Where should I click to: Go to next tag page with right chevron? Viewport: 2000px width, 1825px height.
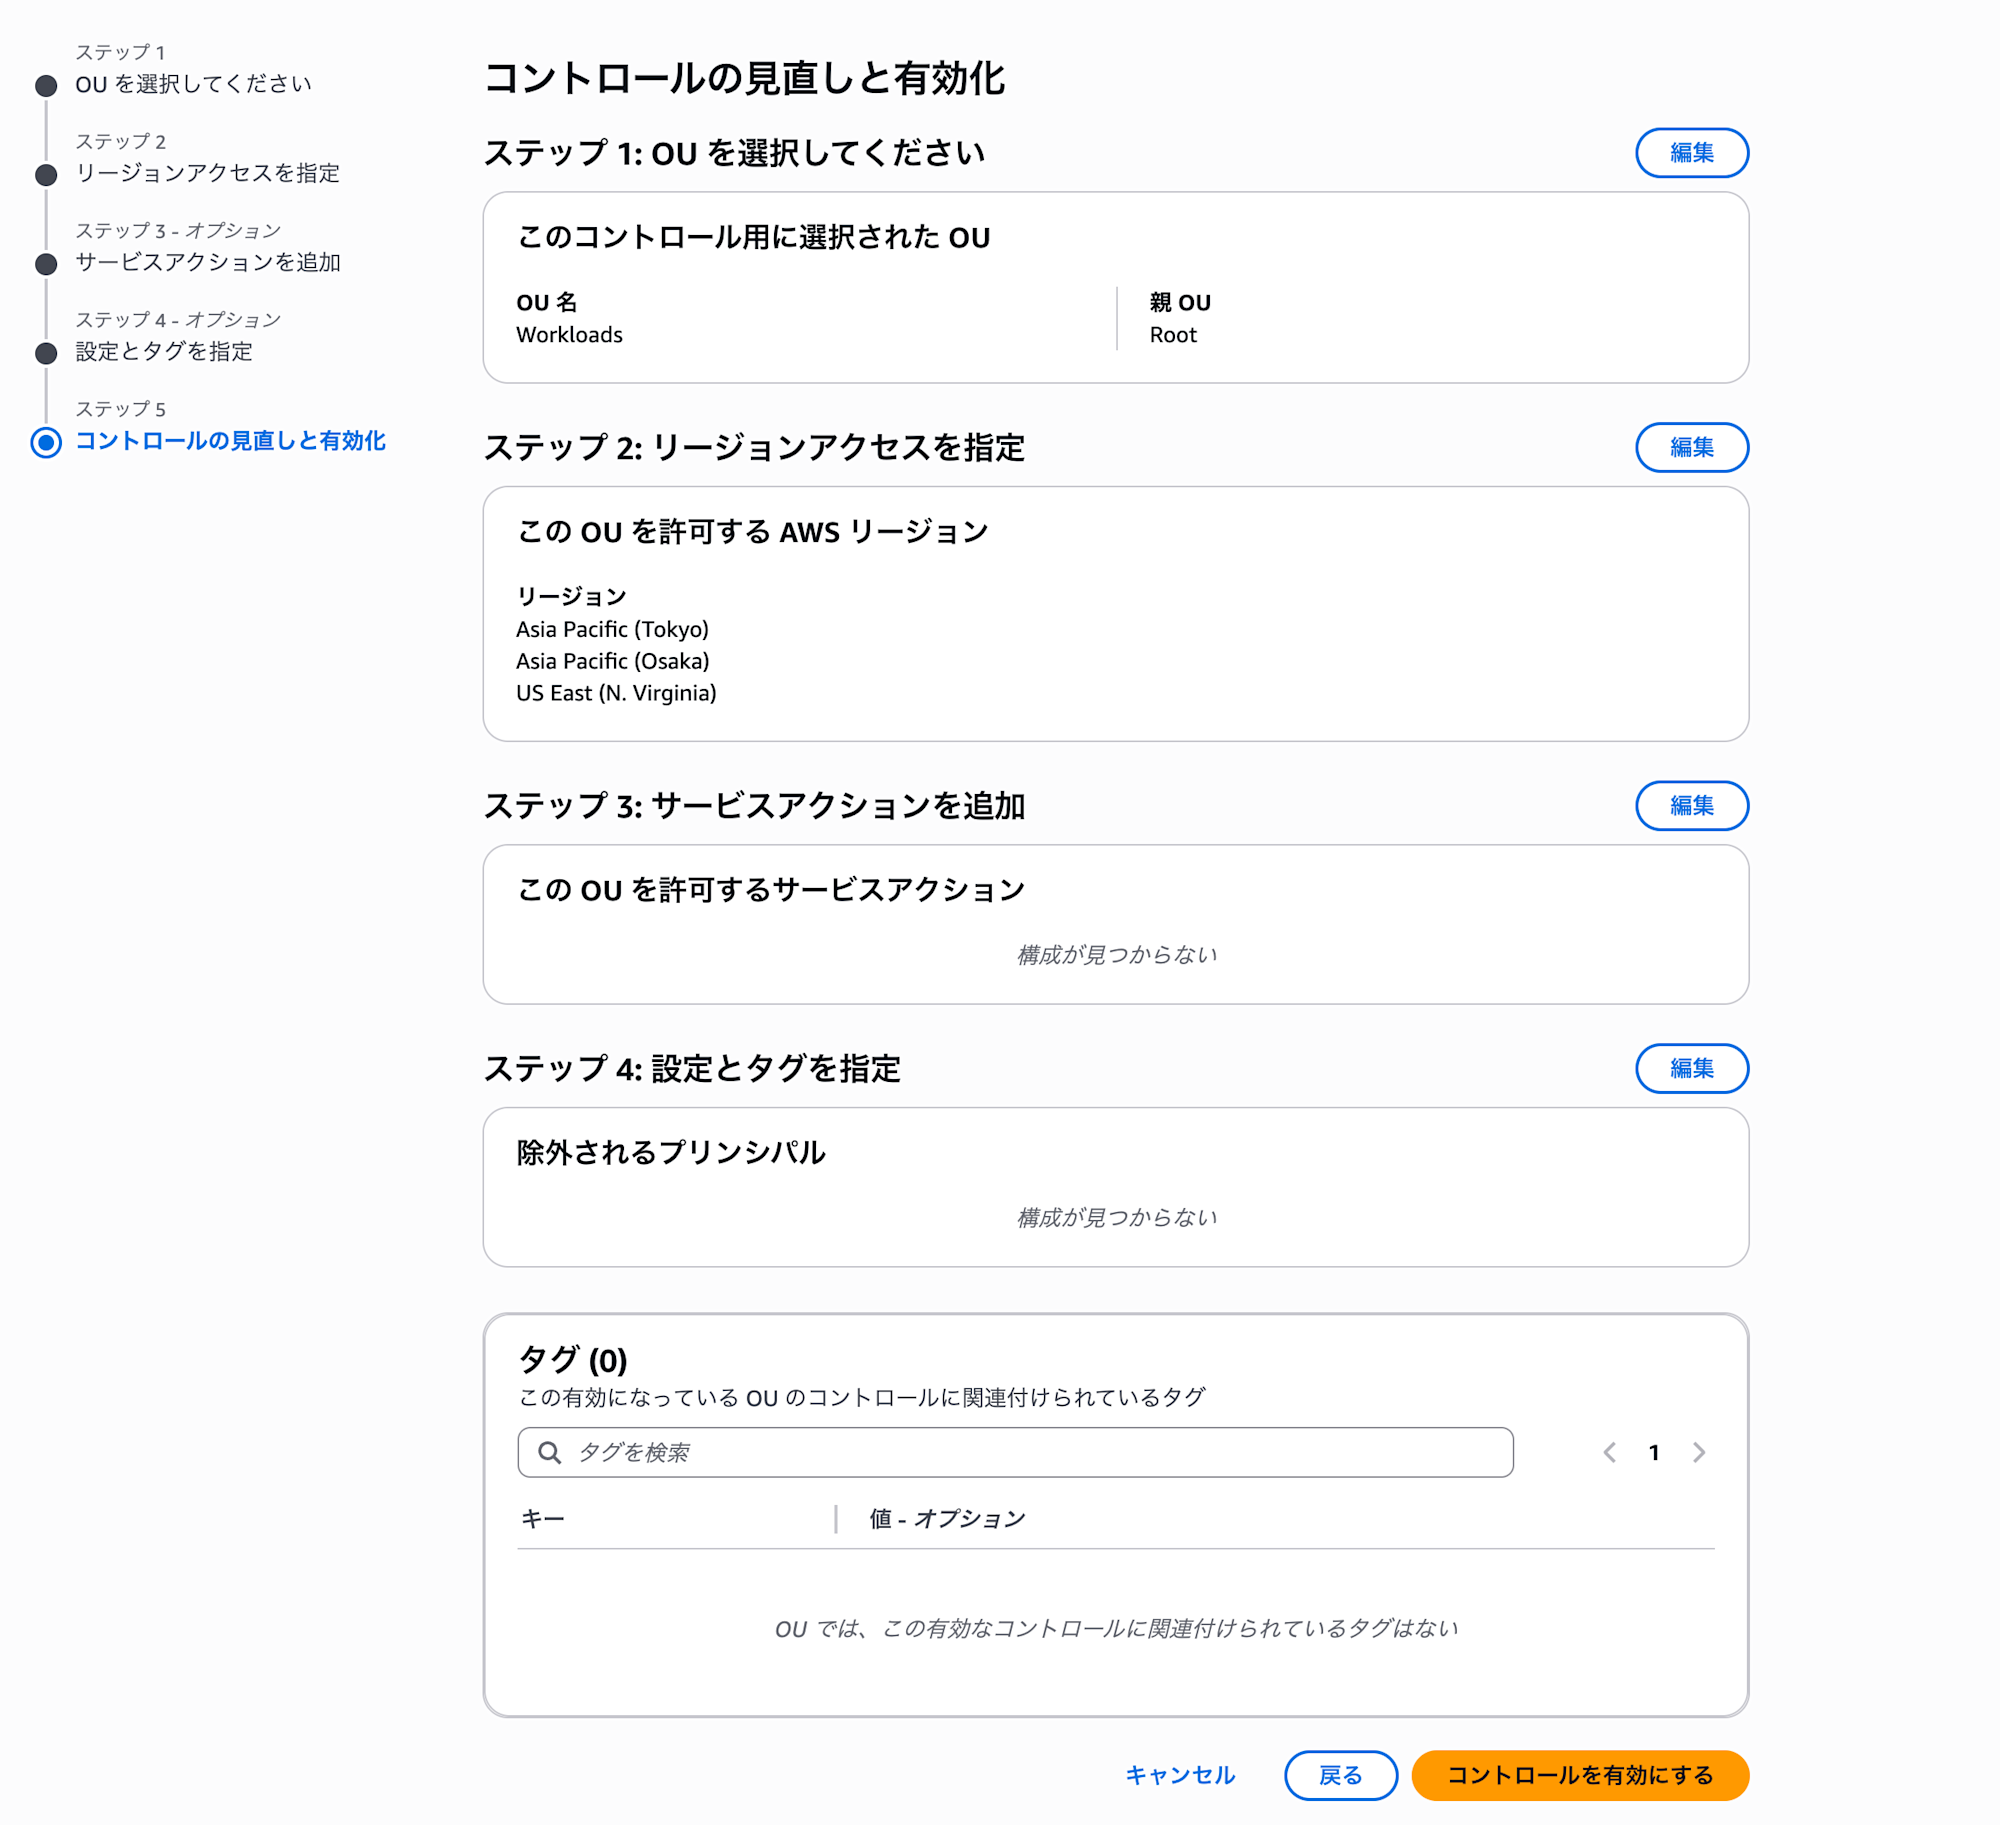coord(1698,1452)
